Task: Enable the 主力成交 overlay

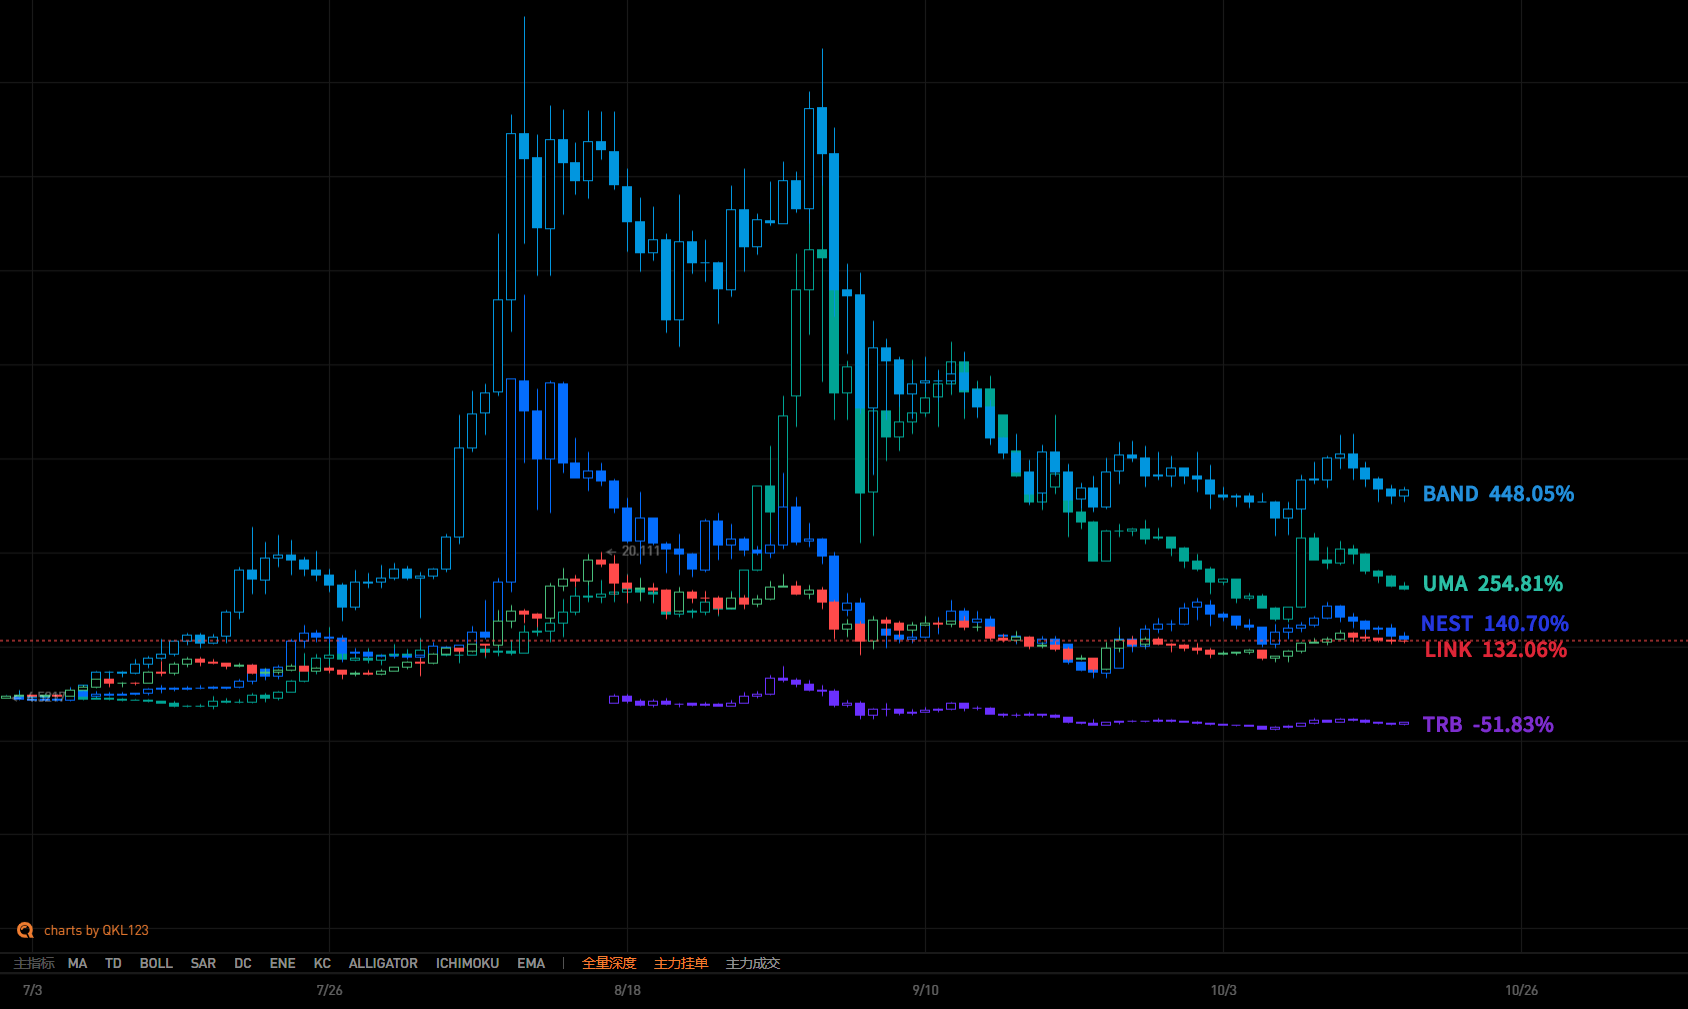Action: click(x=753, y=963)
